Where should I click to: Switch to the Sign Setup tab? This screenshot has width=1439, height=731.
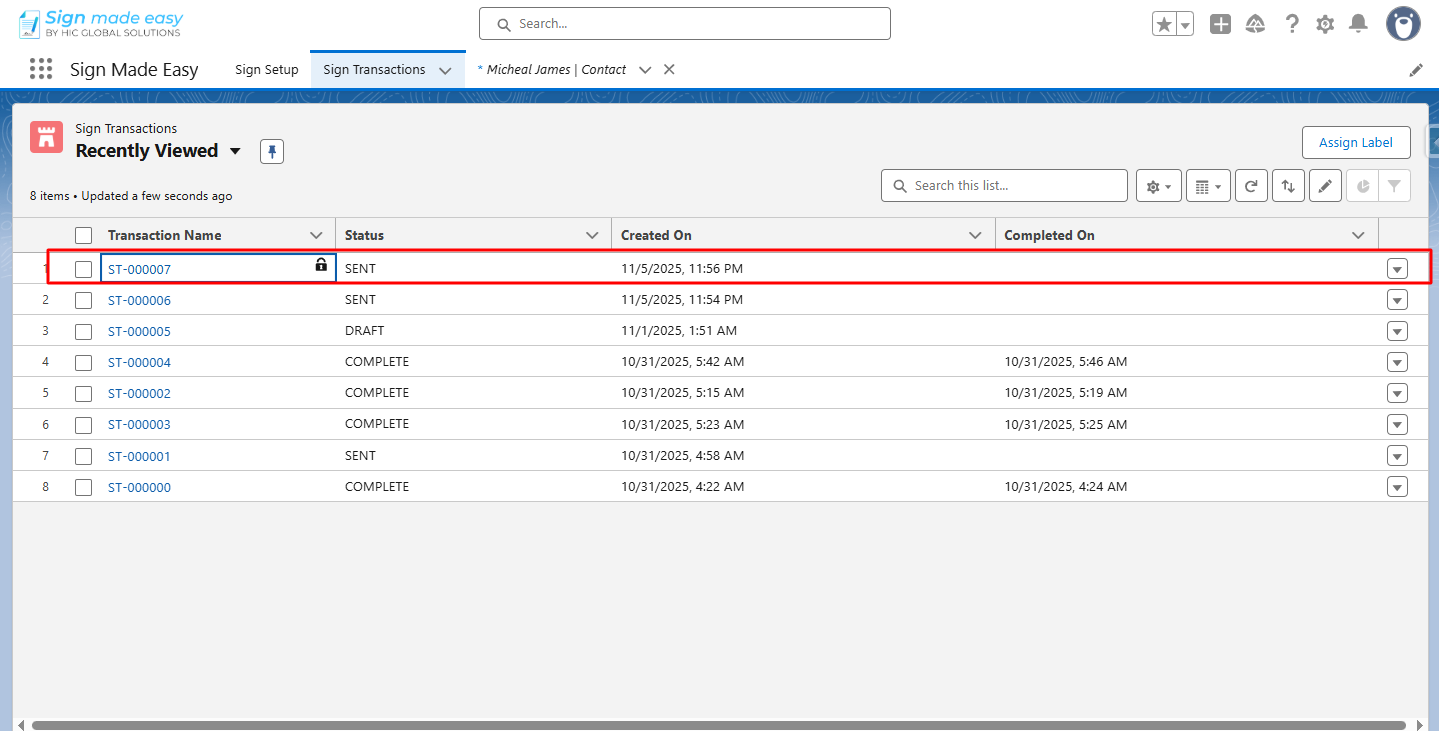click(x=267, y=70)
